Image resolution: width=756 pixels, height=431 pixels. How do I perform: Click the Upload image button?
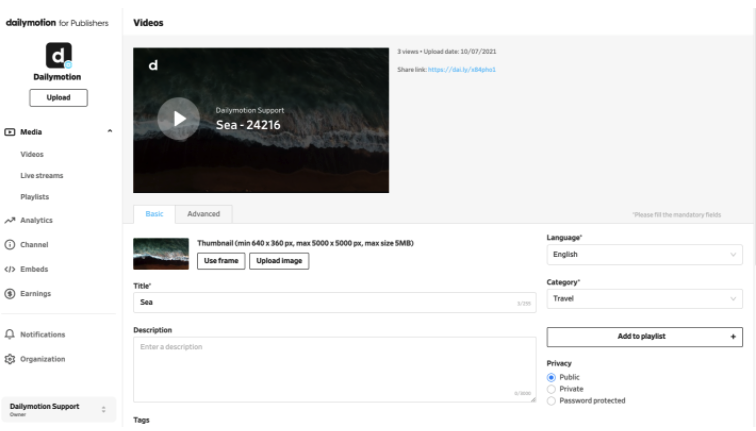coord(279,261)
